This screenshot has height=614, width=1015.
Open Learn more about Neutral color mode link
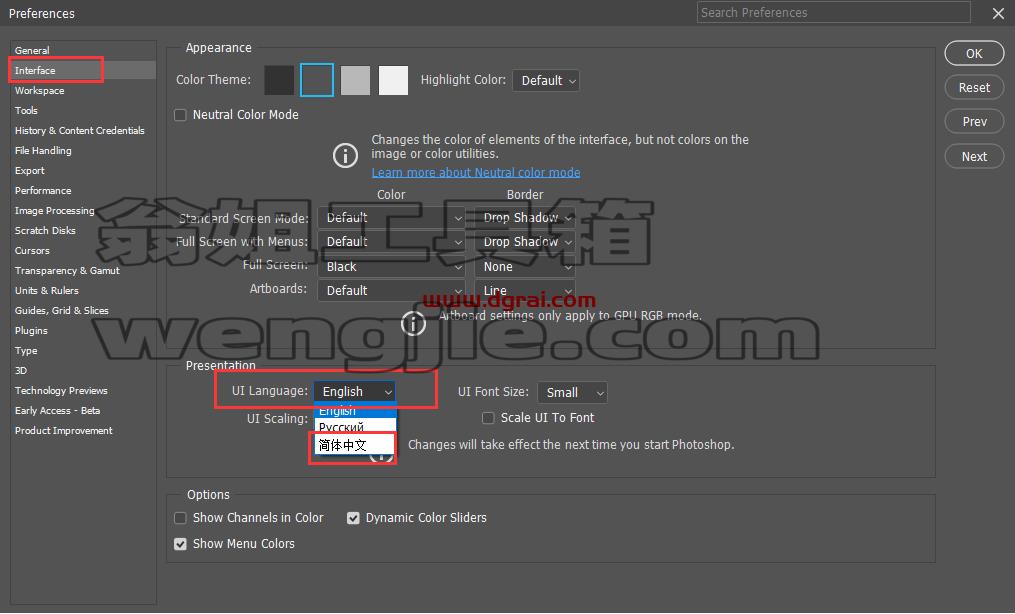pos(476,172)
